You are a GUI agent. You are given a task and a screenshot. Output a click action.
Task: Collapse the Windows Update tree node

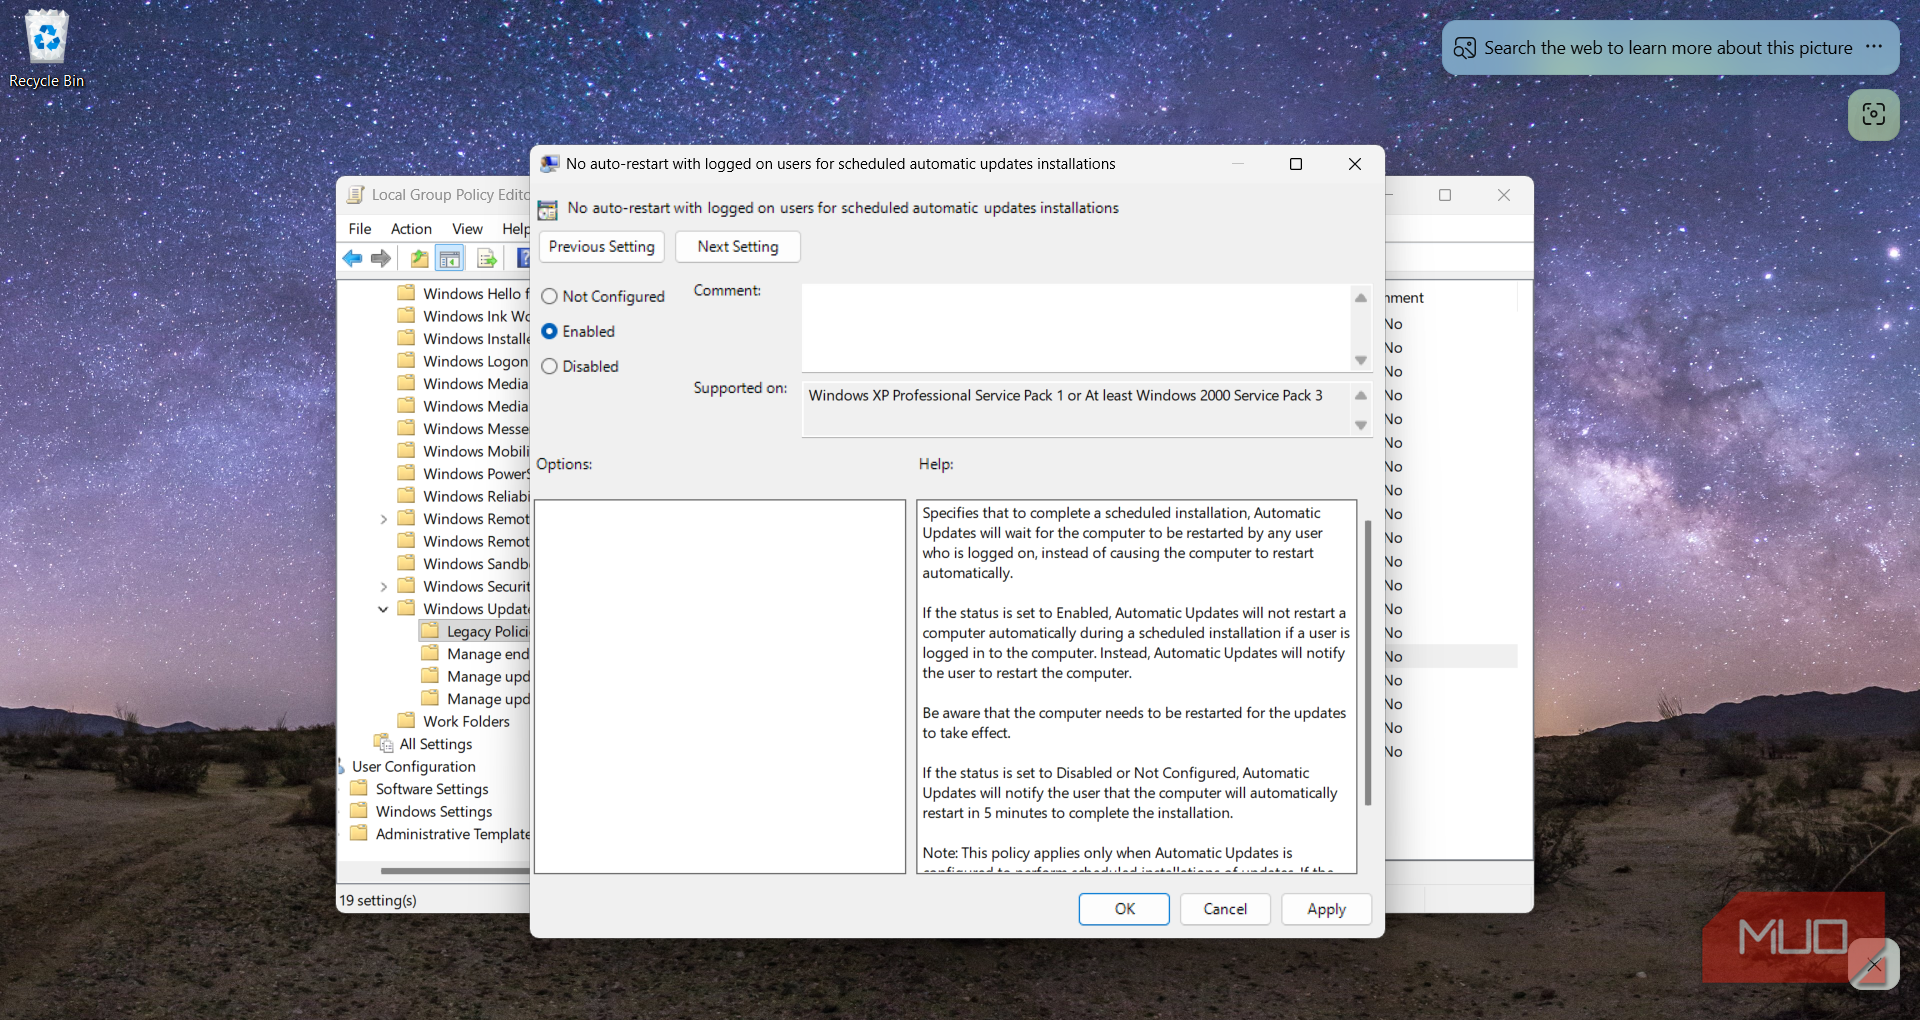(x=383, y=609)
